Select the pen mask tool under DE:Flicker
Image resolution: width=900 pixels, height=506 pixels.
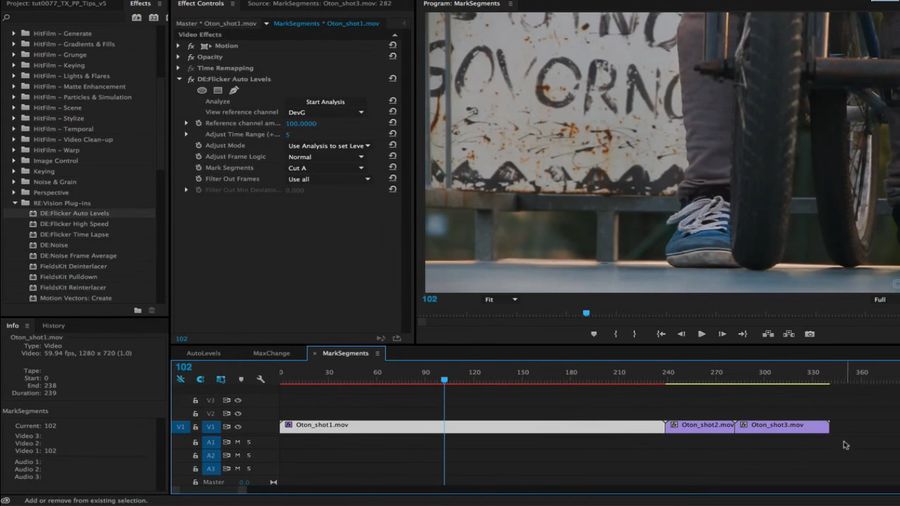(234, 90)
